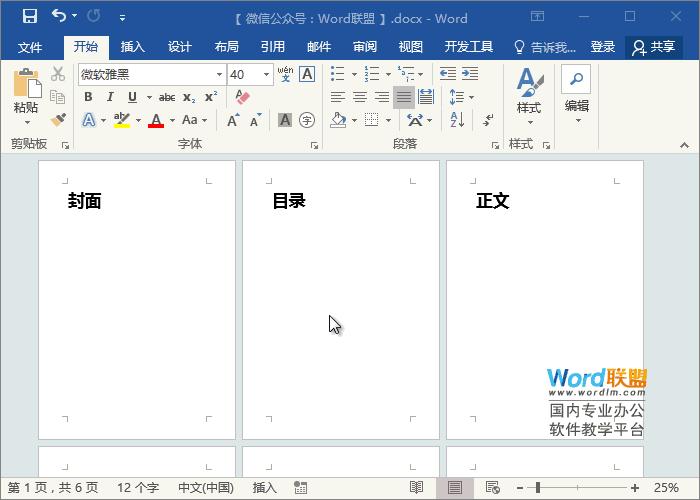This screenshot has width=700, height=500.
Task: Center align the text
Action: coord(360,97)
